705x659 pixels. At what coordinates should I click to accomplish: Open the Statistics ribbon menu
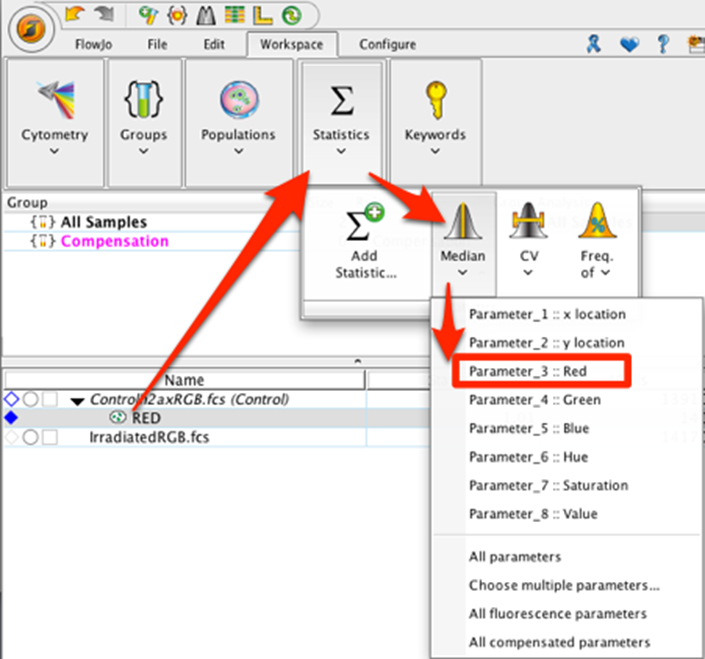coord(341,122)
